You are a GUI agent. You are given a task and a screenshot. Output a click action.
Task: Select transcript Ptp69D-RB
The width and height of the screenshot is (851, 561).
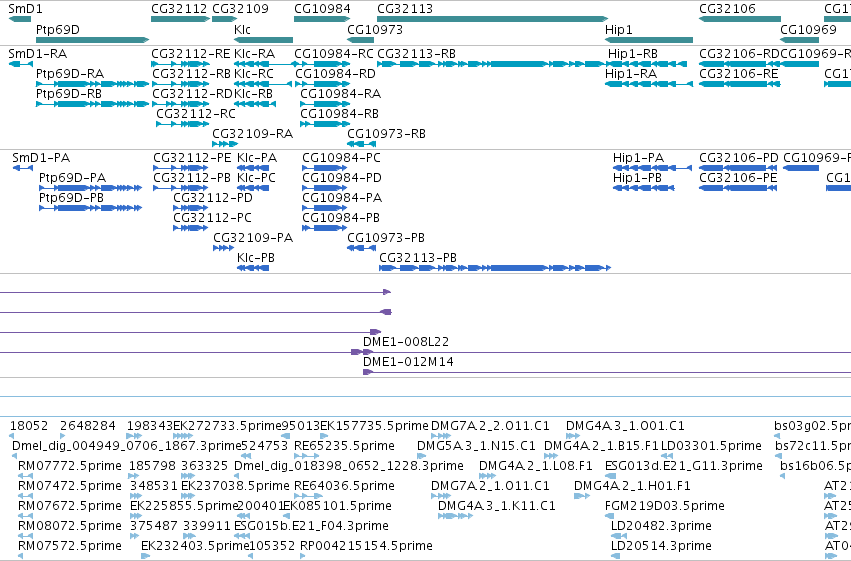tap(68, 94)
